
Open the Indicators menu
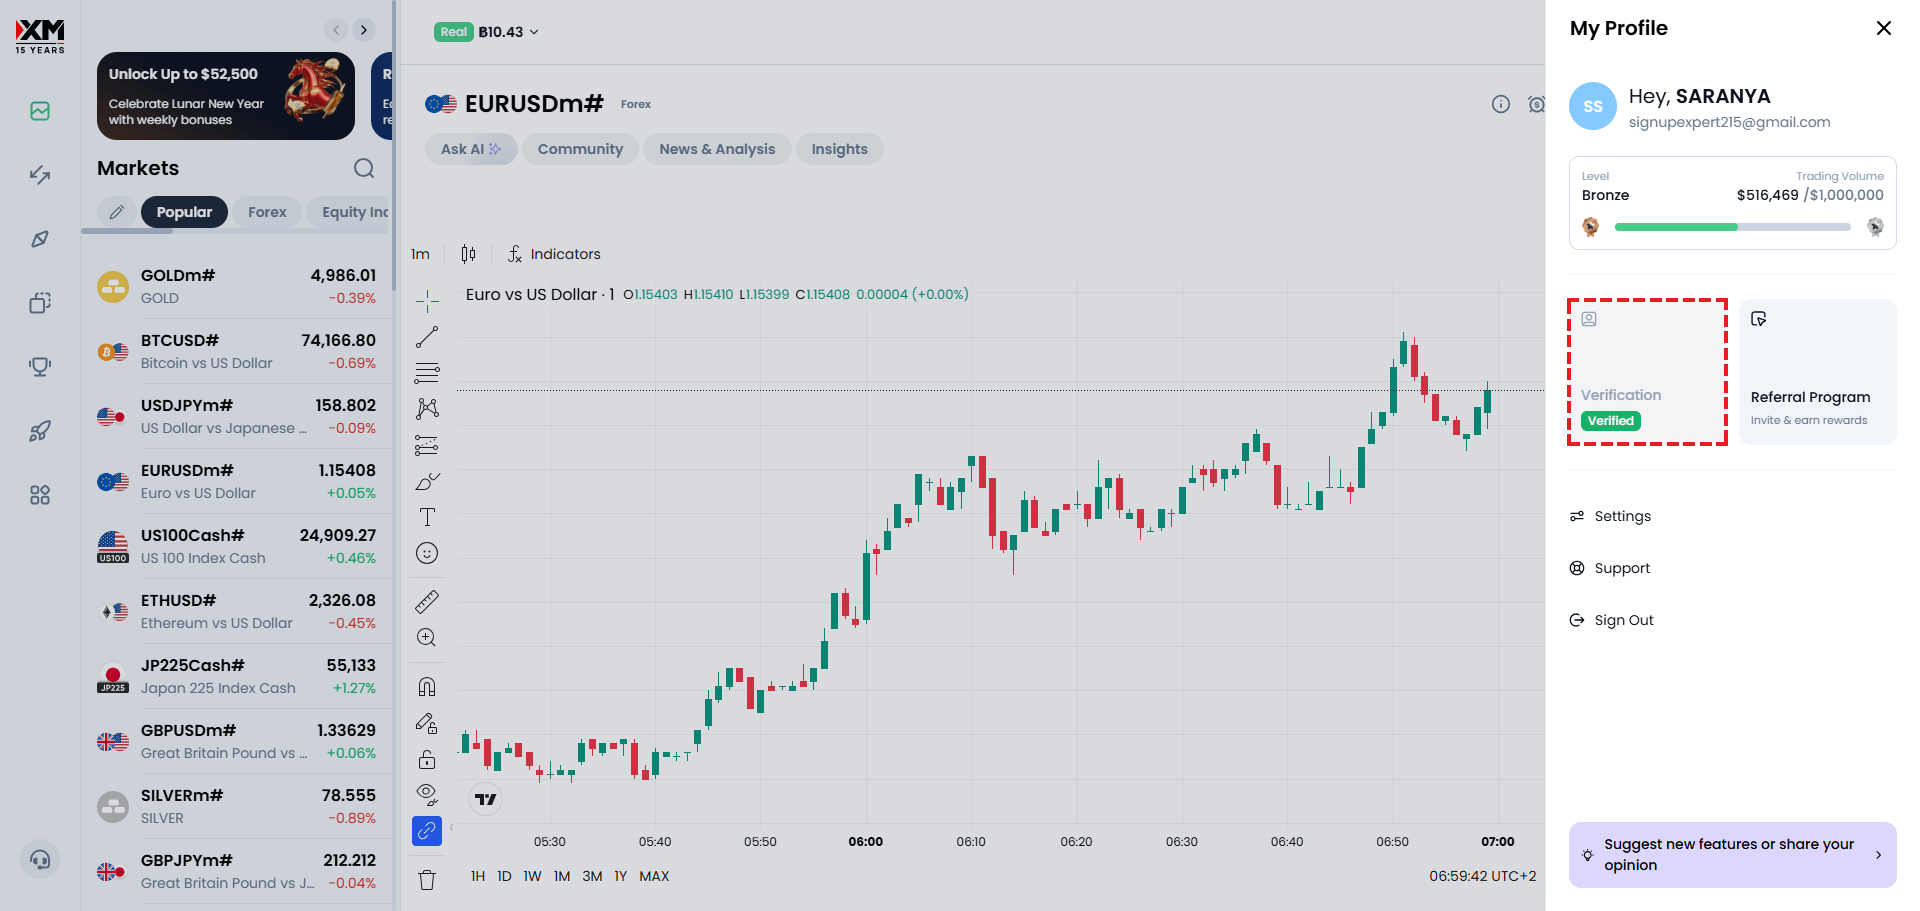[x=554, y=254]
